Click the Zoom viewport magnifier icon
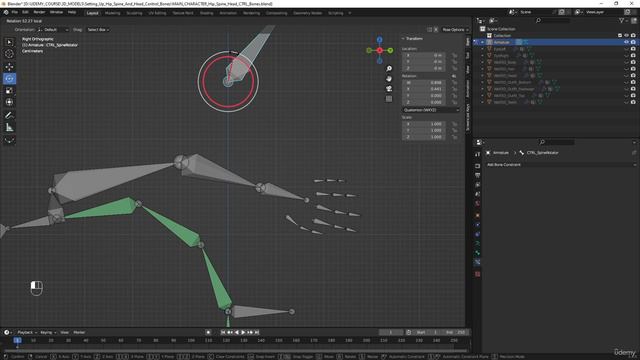Image resolution: width=640 pixels, height=360 pixels. coord(389,69)
